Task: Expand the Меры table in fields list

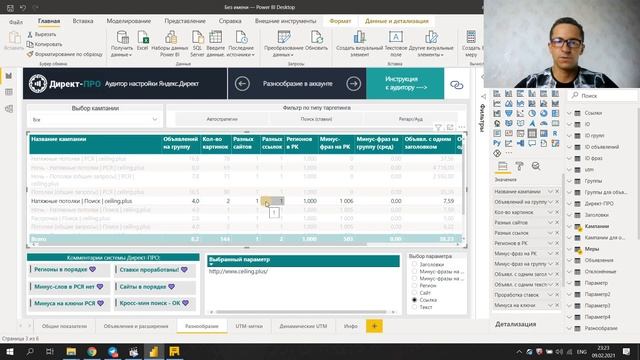Action: [569, 249]
